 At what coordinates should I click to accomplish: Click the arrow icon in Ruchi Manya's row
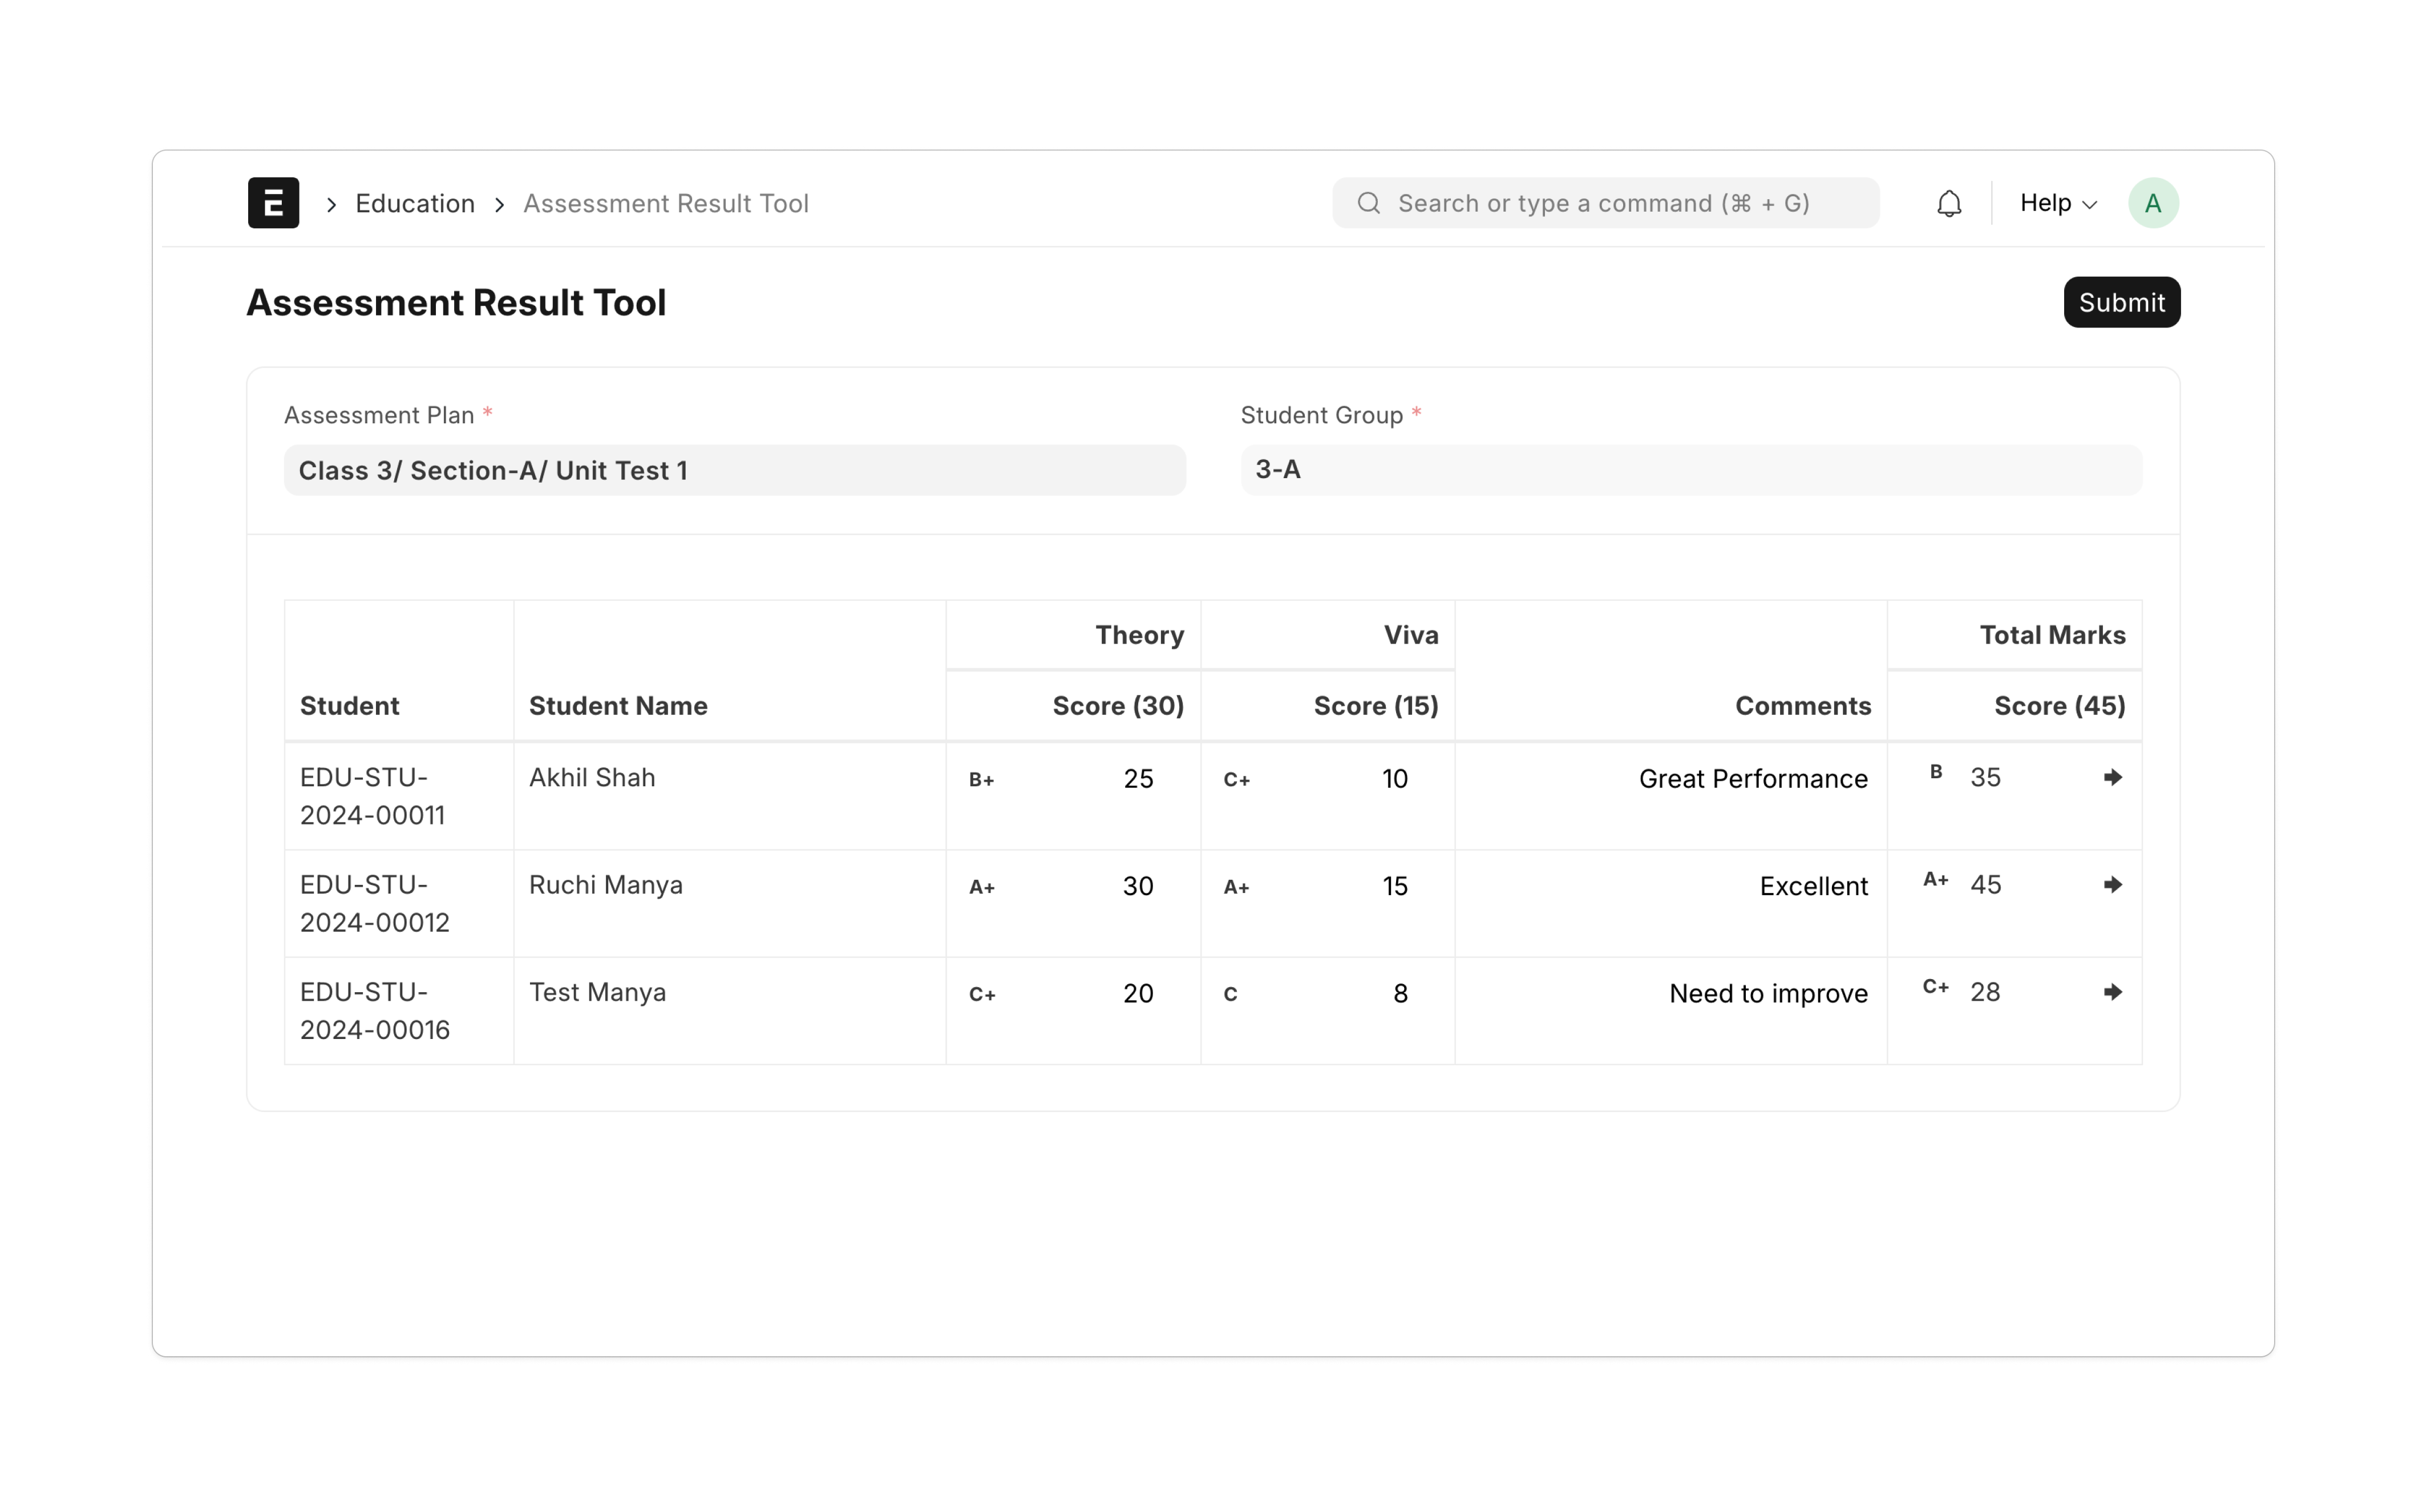pos(2112,884)
